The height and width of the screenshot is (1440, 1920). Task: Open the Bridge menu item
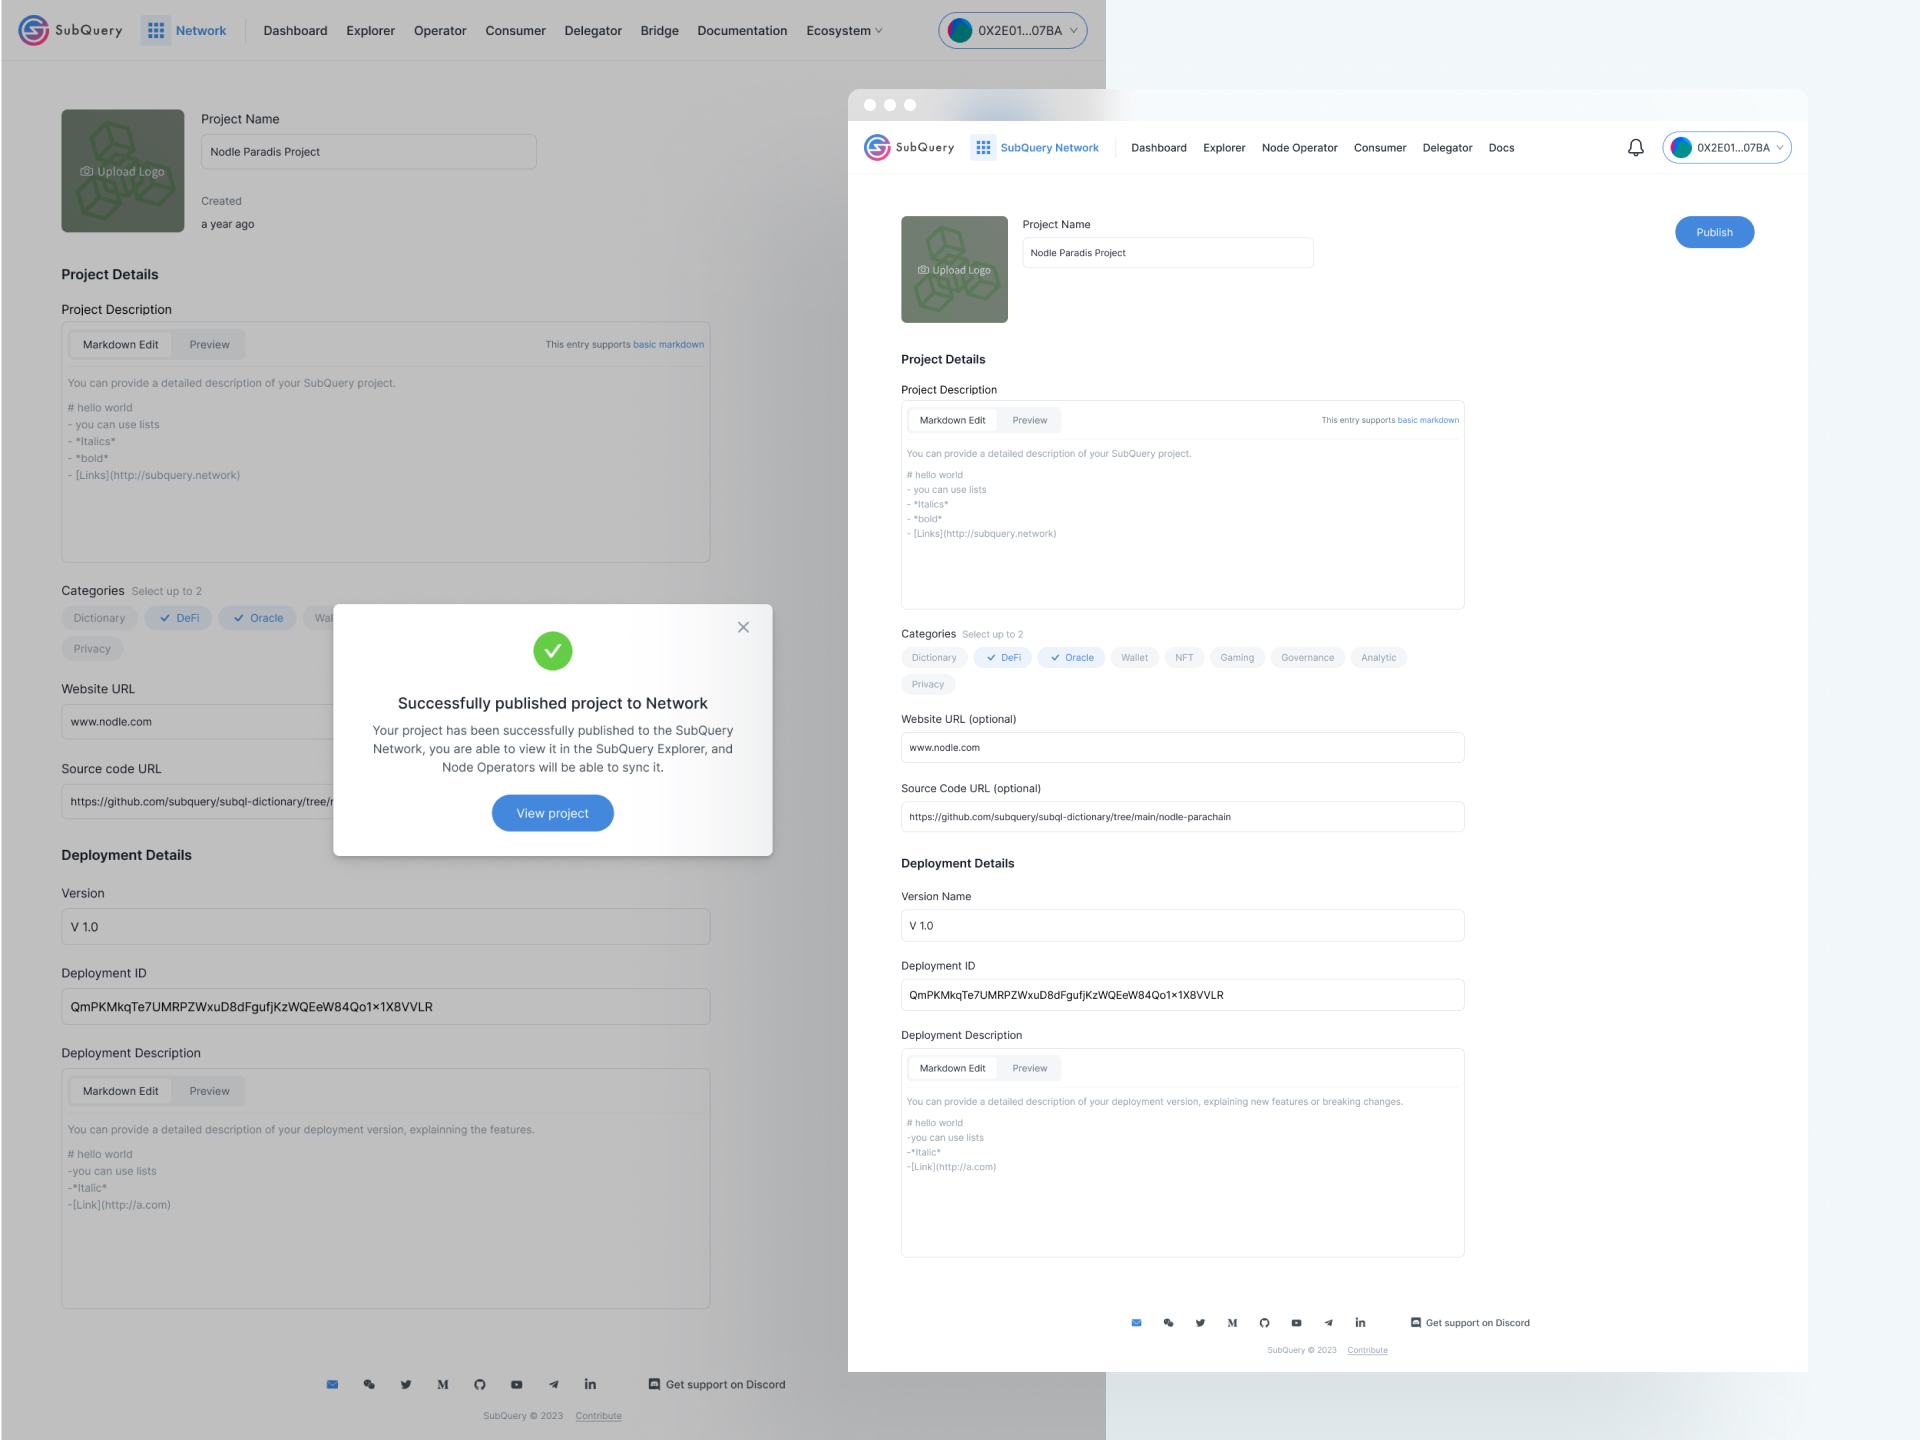(x=659, y=31)
